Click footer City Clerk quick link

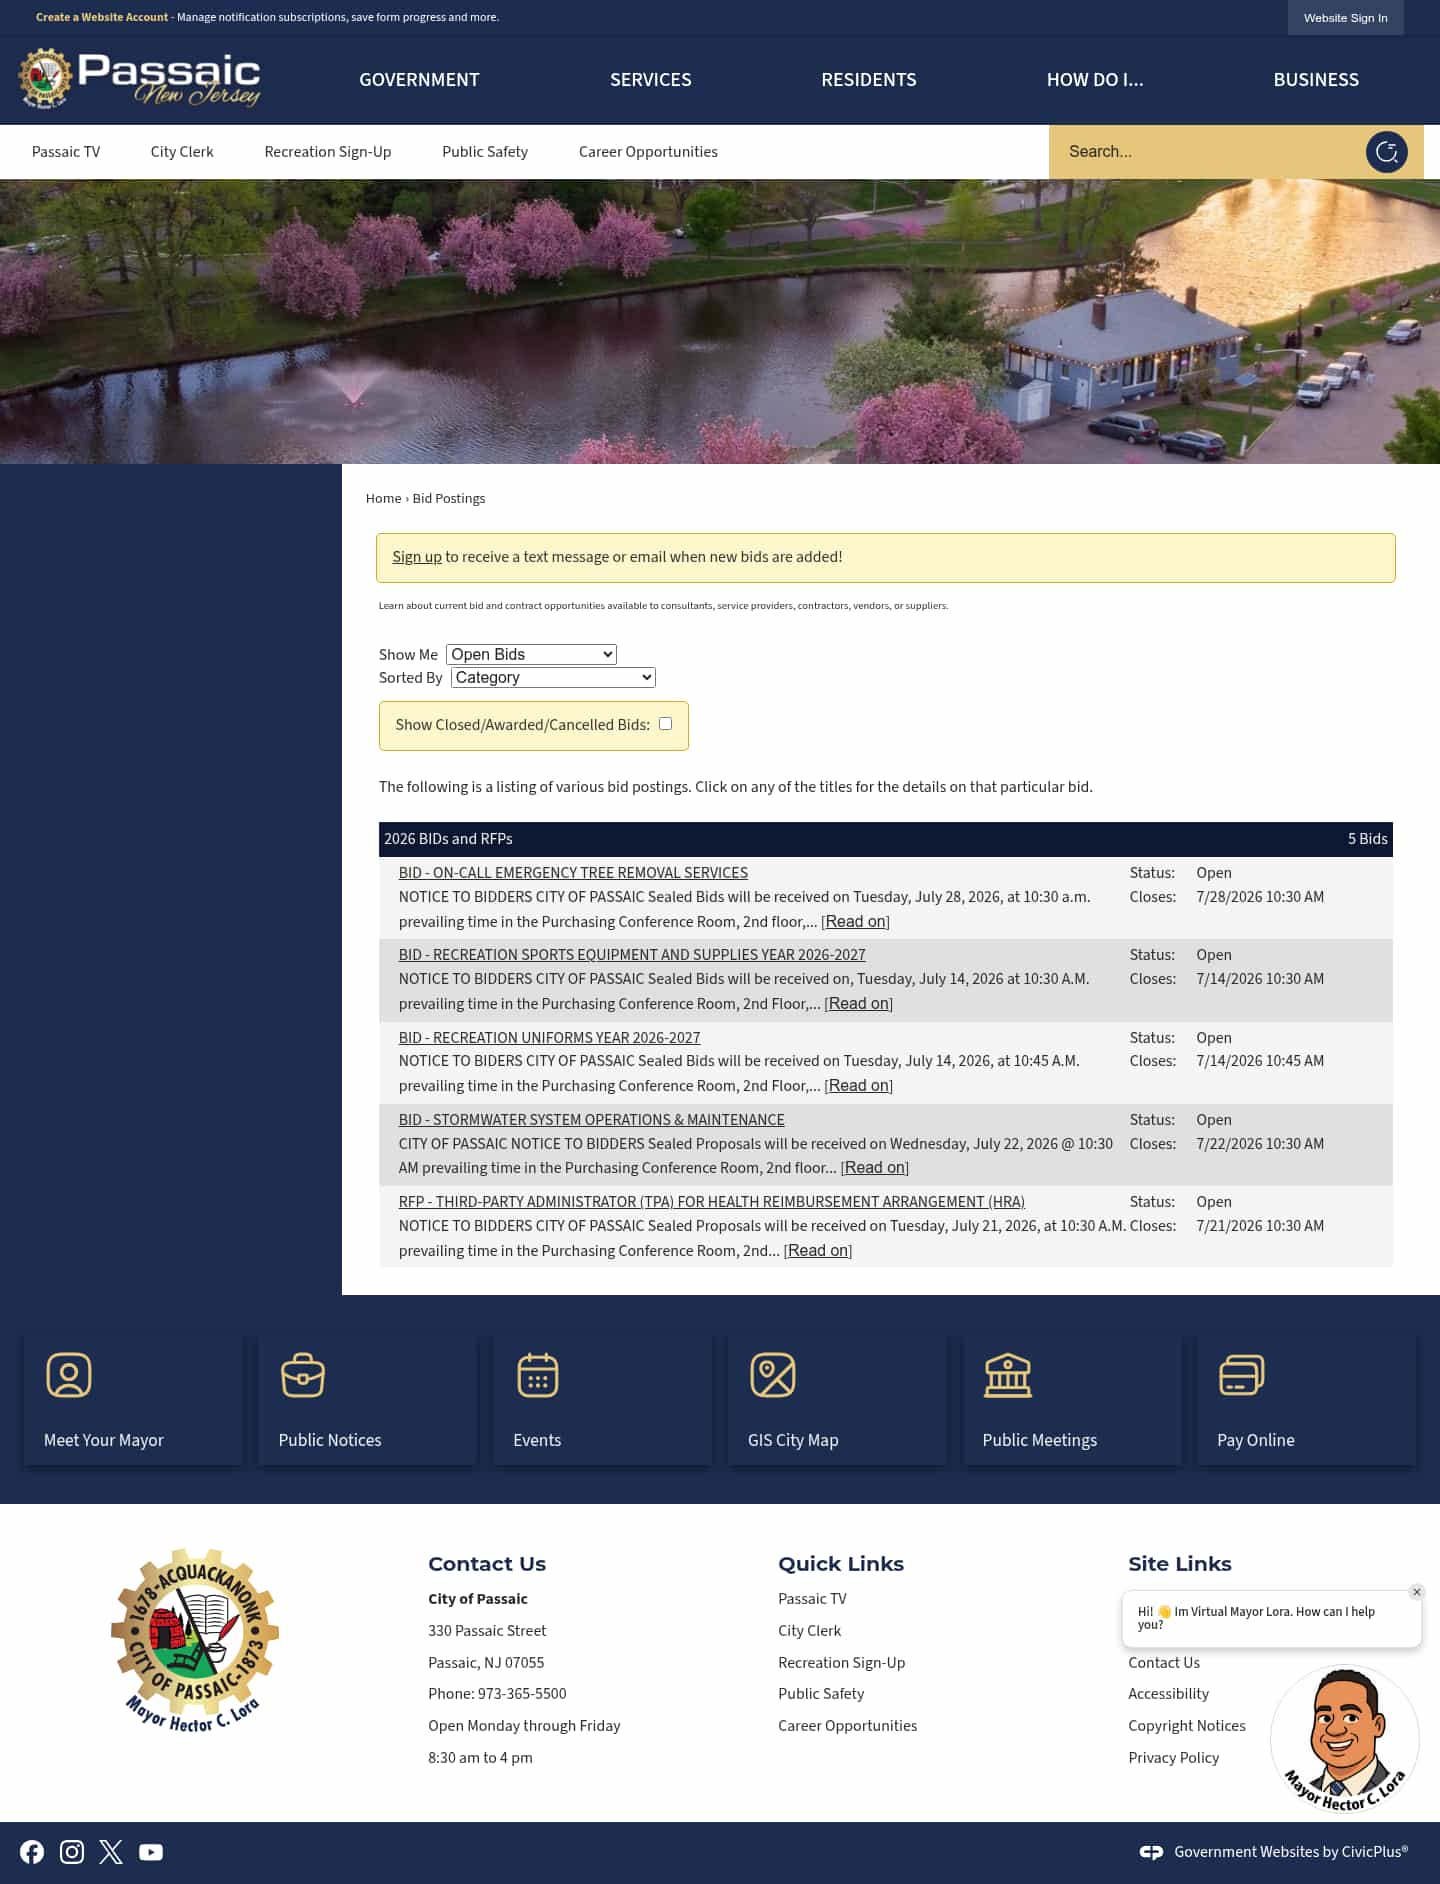[x=809, y=1631]
